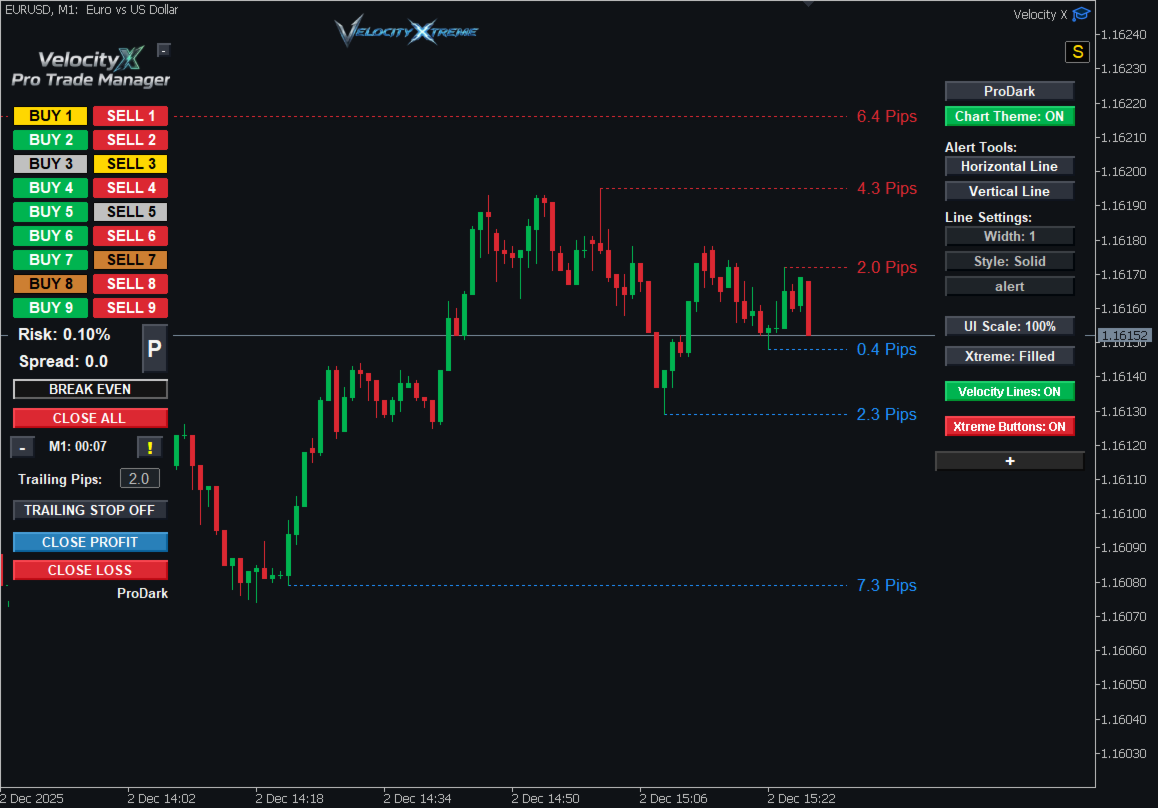Click SELL 4 button
The image size is (1158, 808).
click(131, 188)
